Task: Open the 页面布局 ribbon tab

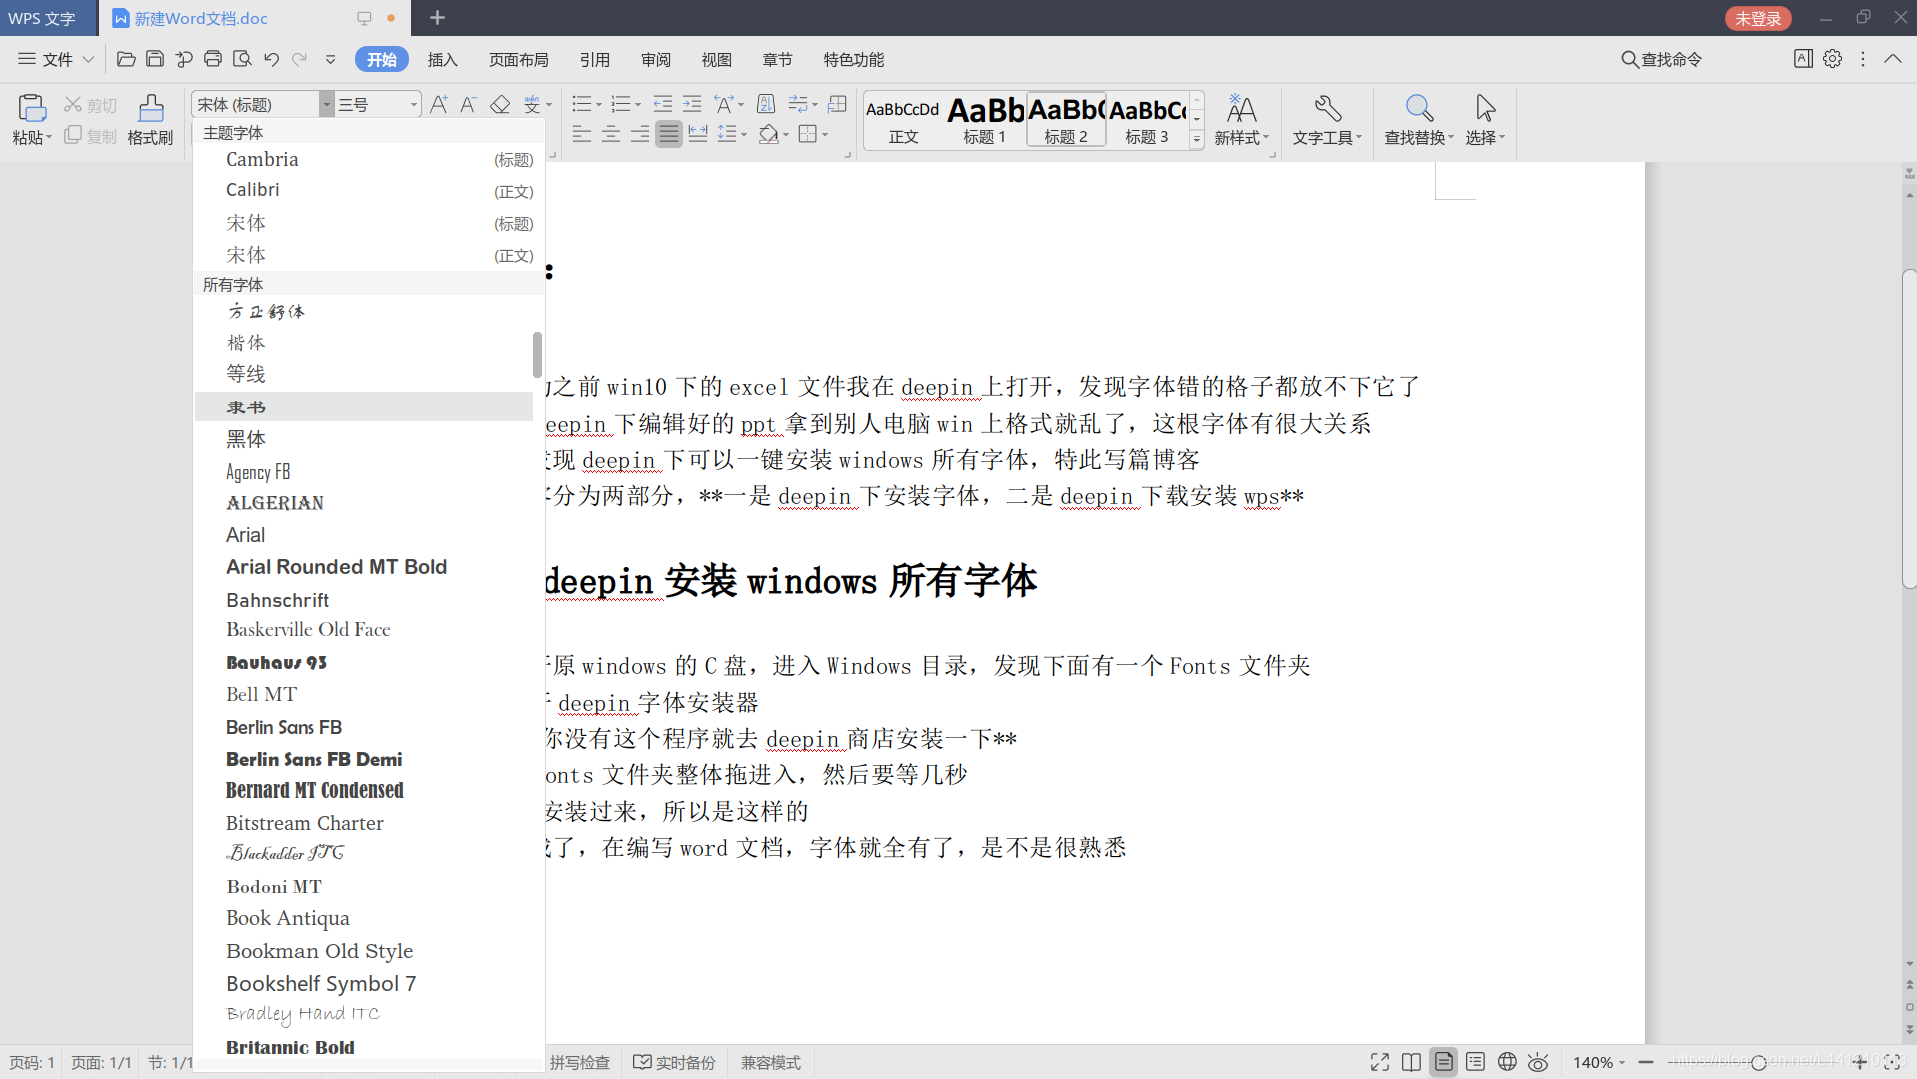Action: tap(518, 59)
